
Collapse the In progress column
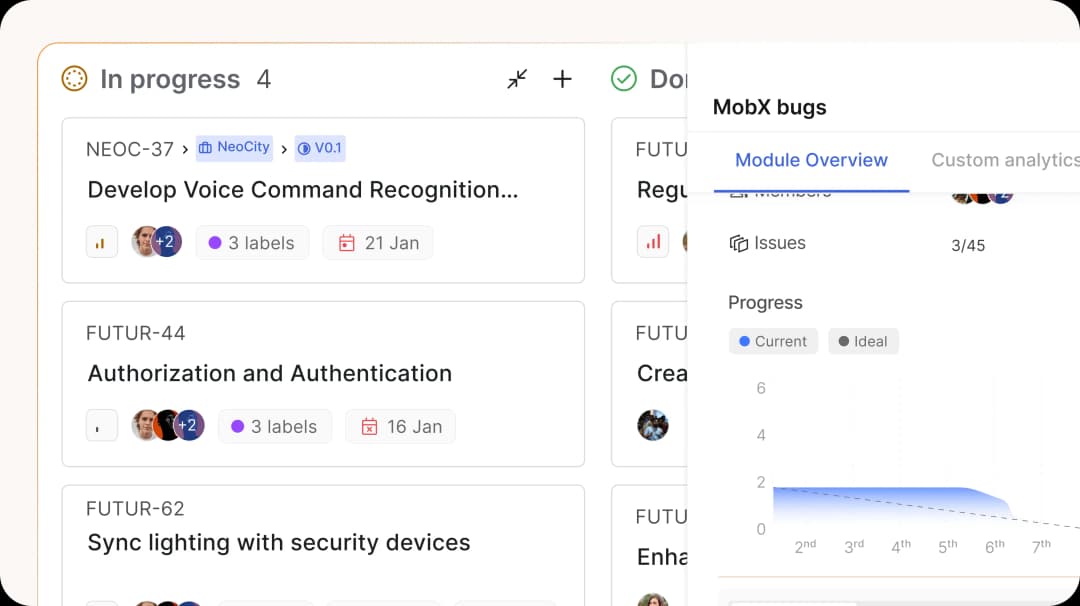pos(517,78)
